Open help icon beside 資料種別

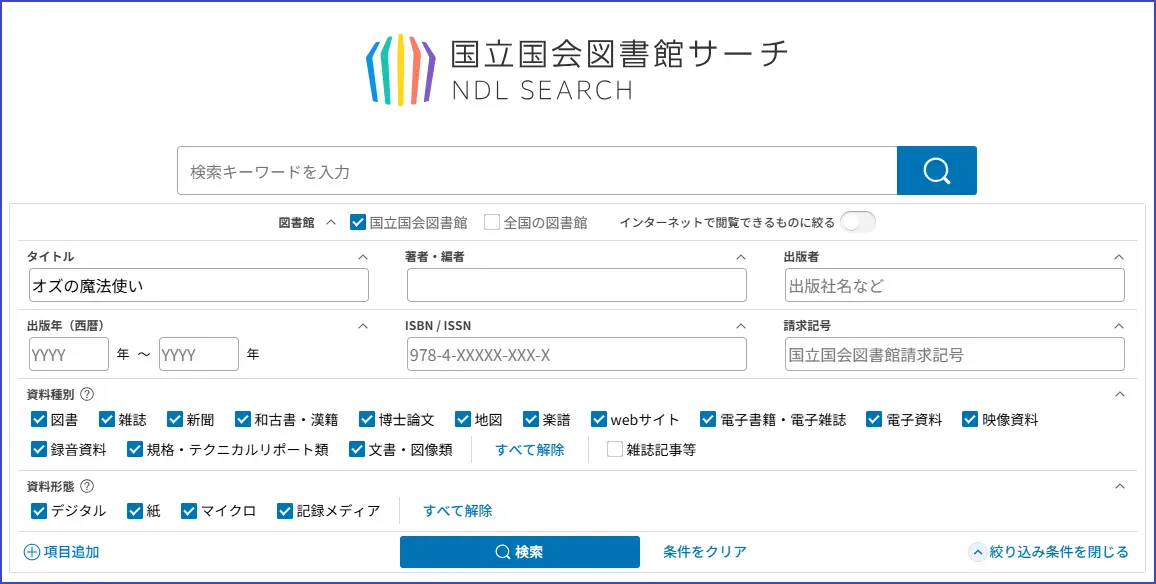click(87, 395)
